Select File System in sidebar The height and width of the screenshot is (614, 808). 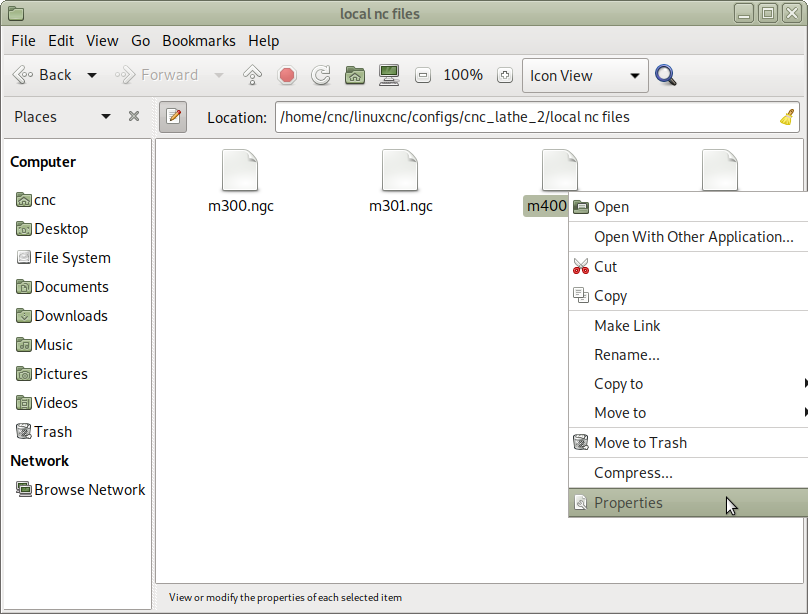[63, 258]
